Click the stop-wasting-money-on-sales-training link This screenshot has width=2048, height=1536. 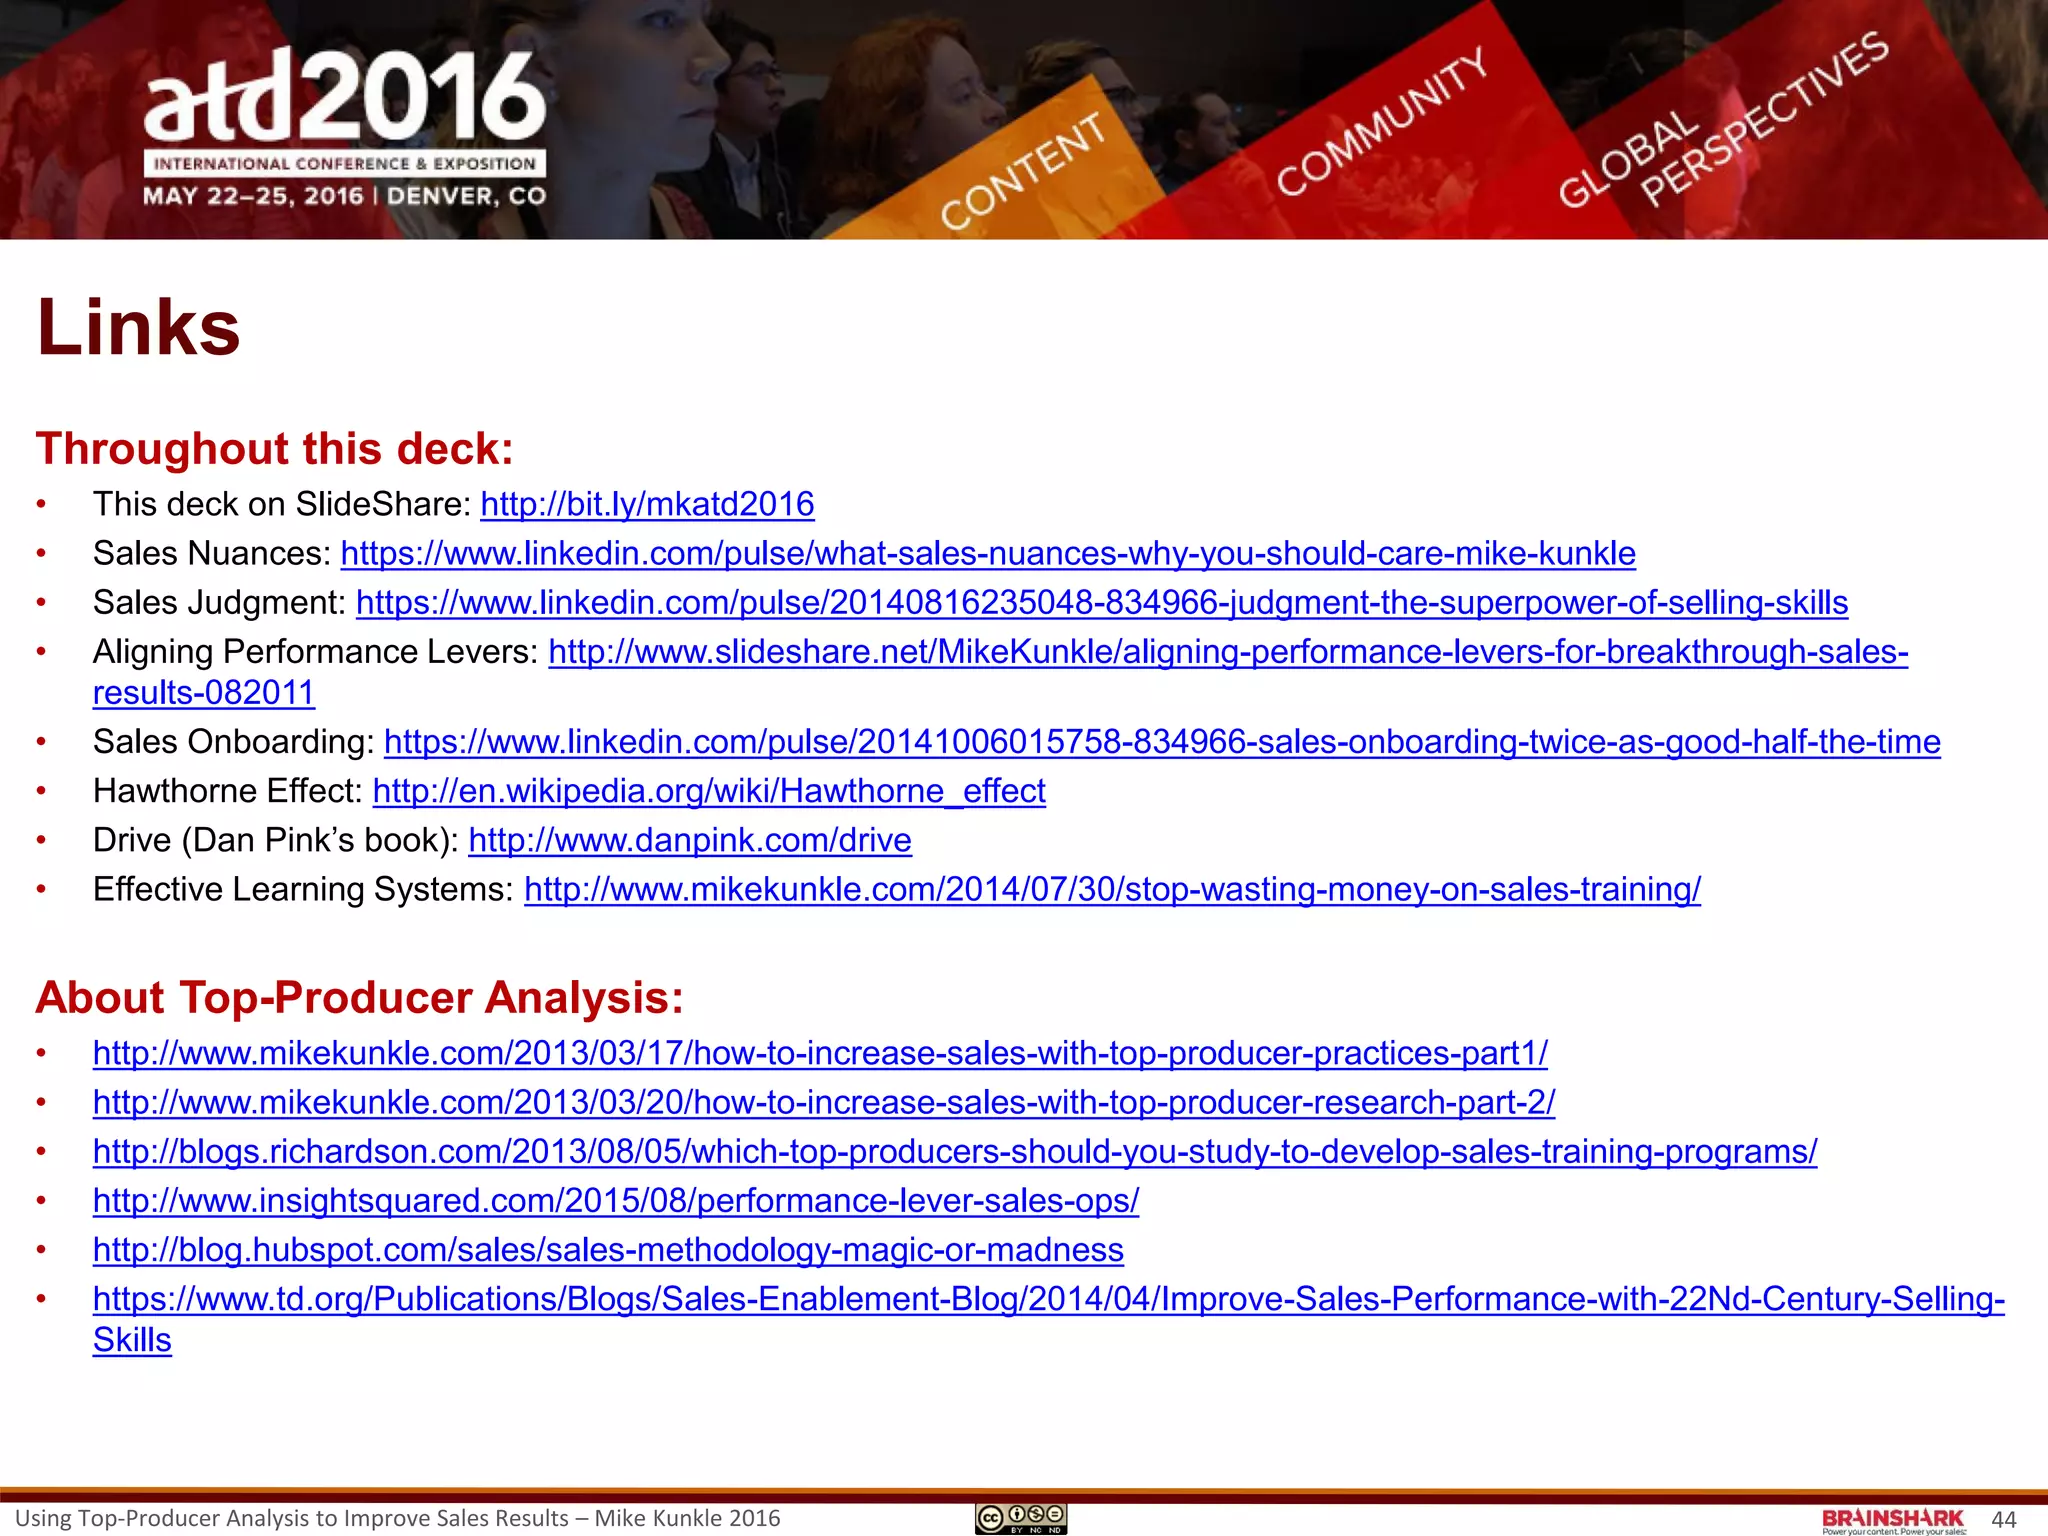pos(1112,889)
